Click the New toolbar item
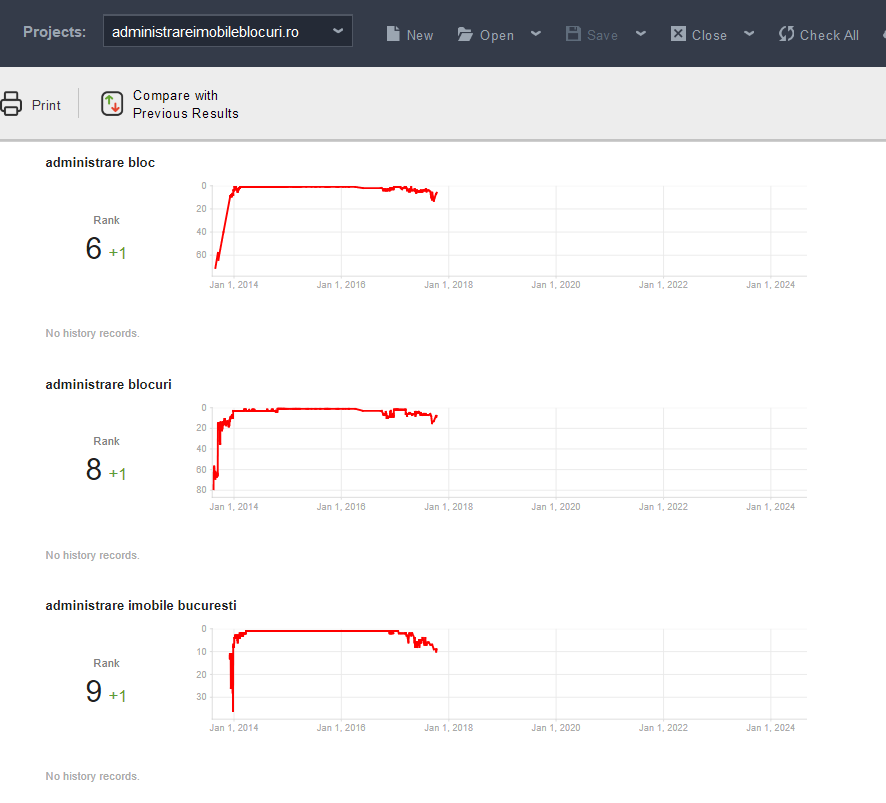 coord(410,34)
